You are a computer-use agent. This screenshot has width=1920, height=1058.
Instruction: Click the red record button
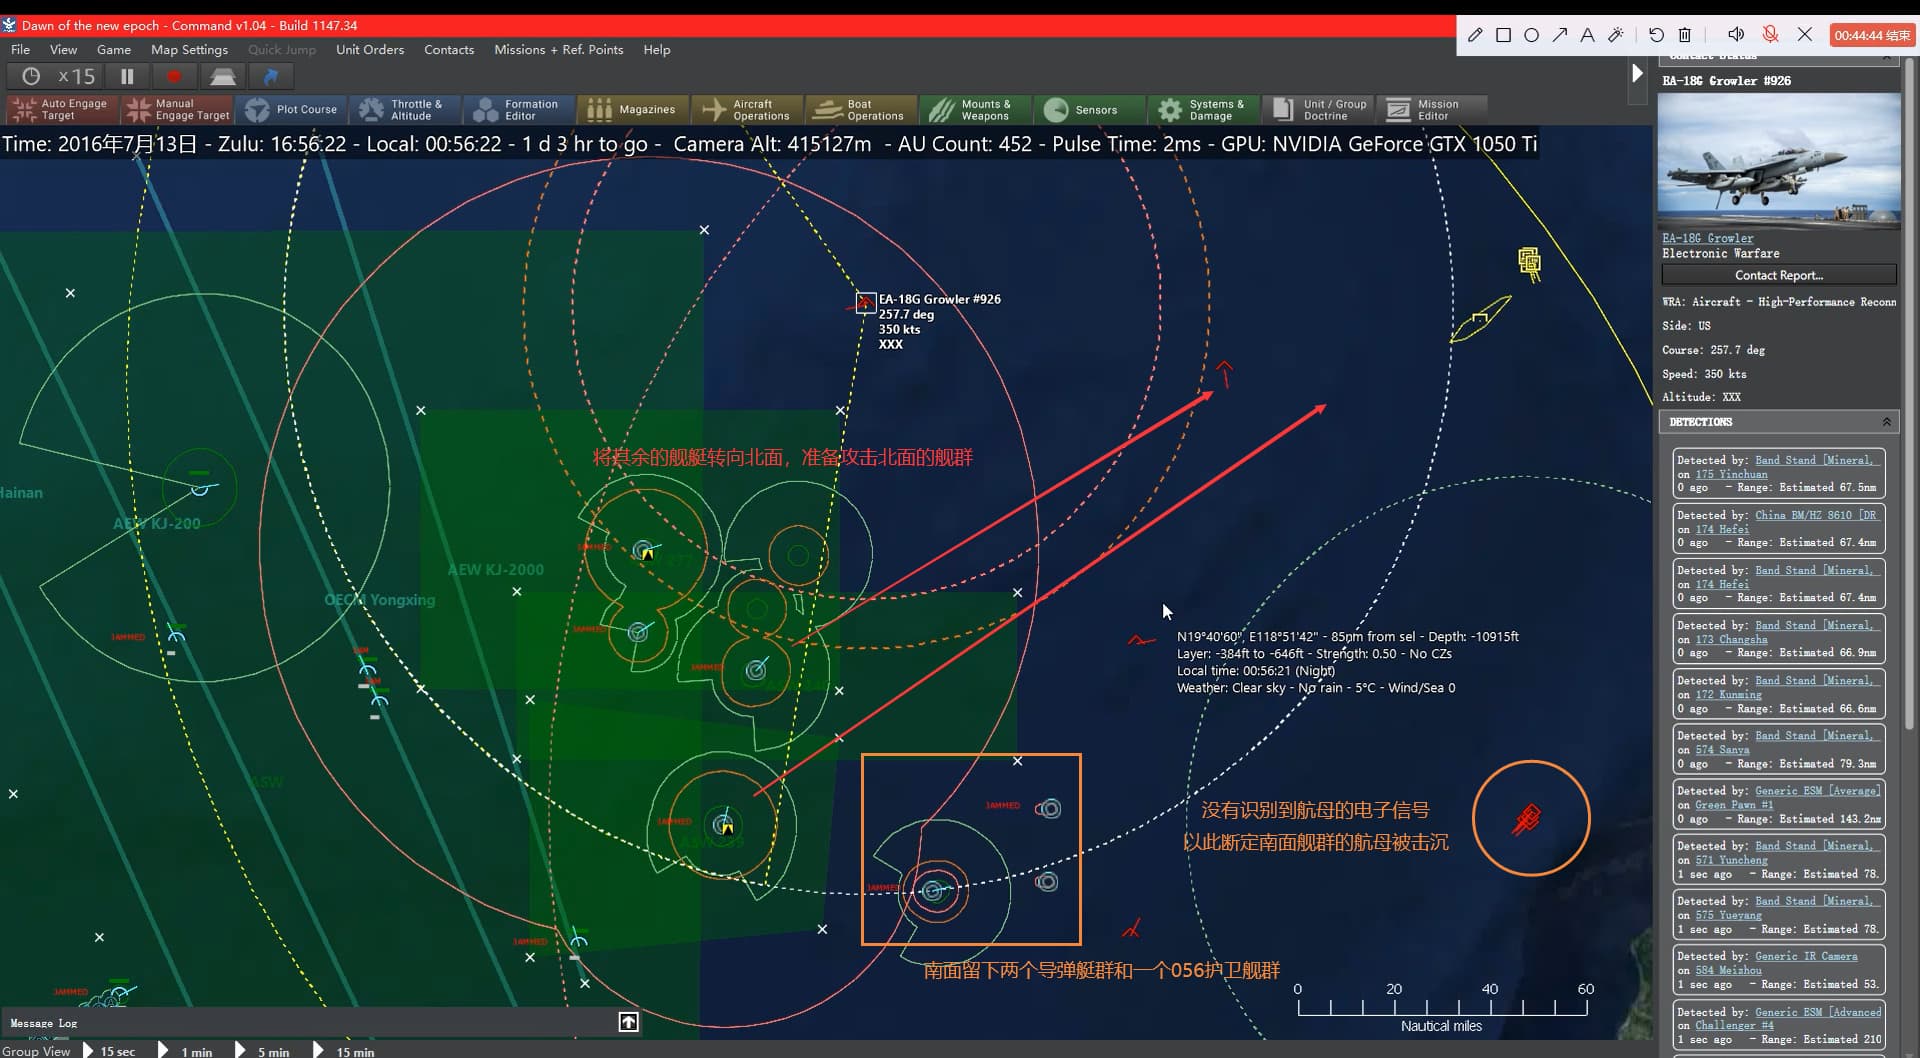coord(174,76)
